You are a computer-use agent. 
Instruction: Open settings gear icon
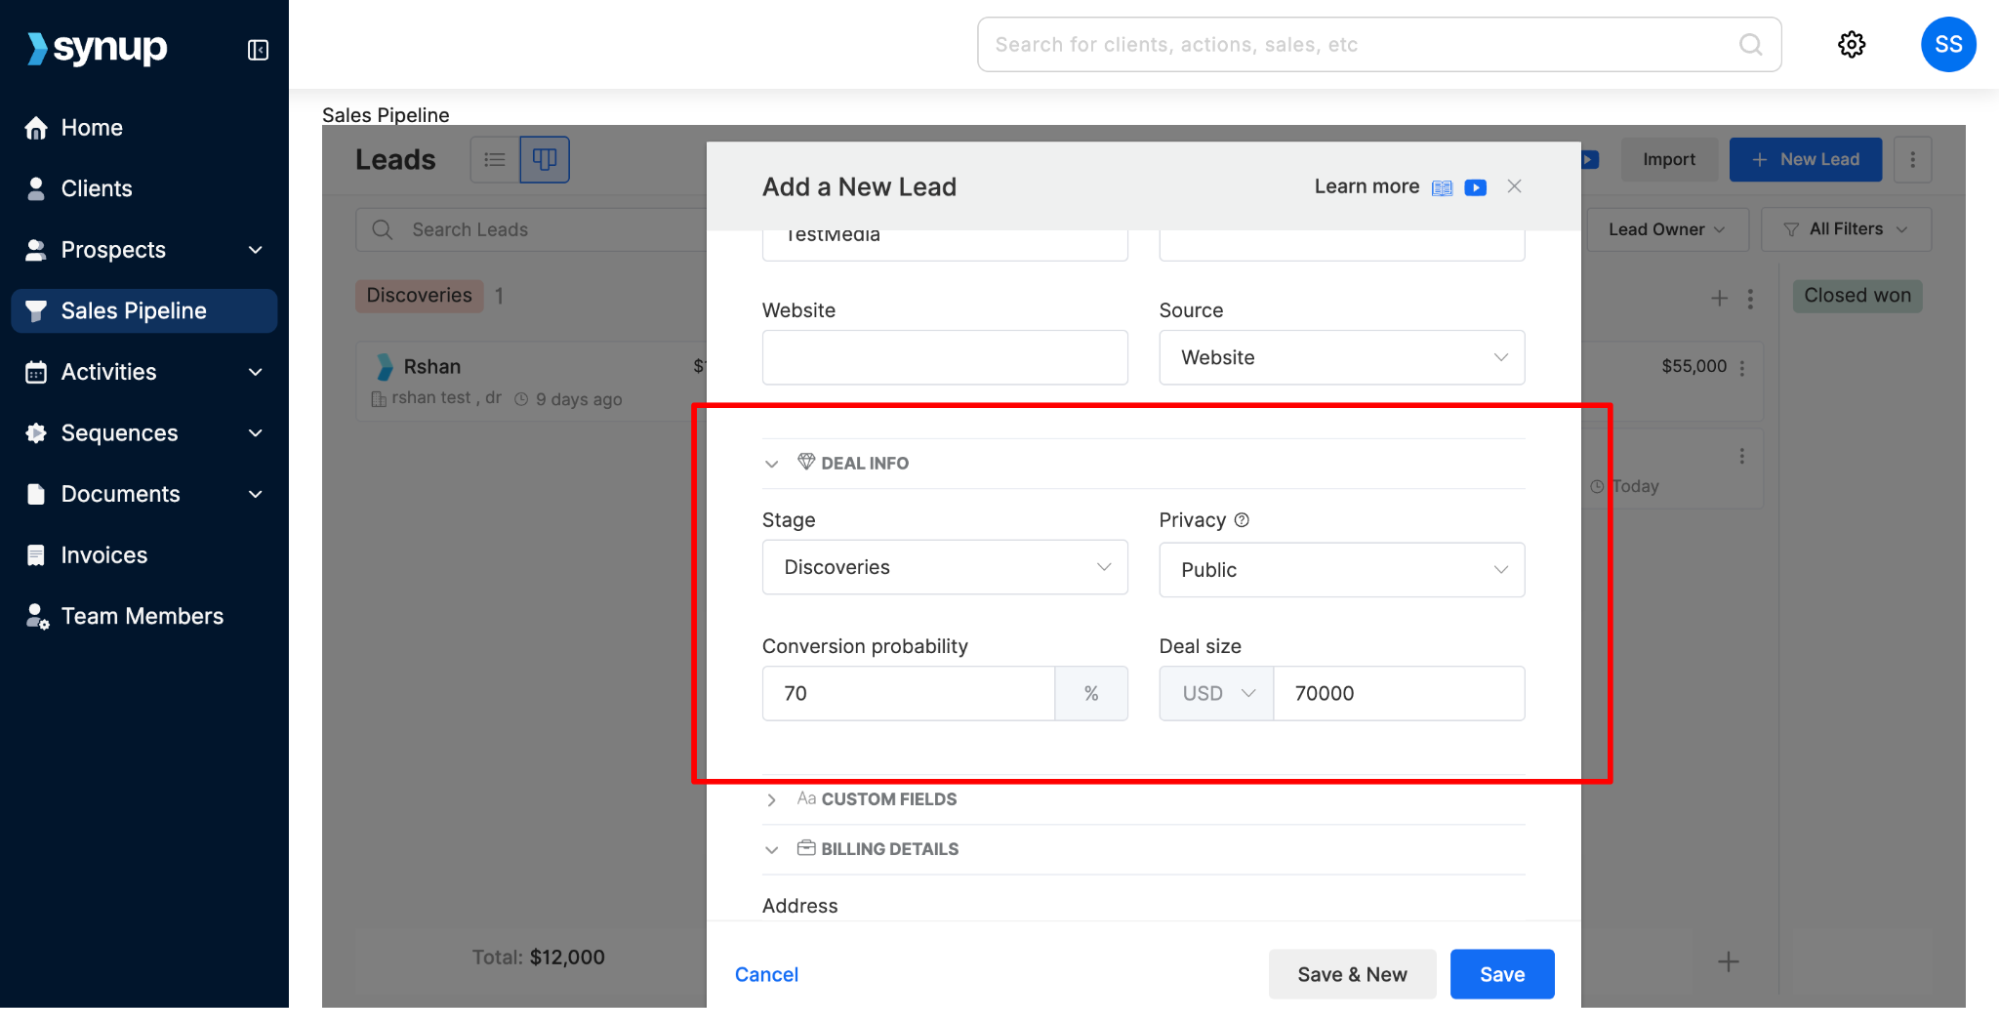(x=1851, y=45)
